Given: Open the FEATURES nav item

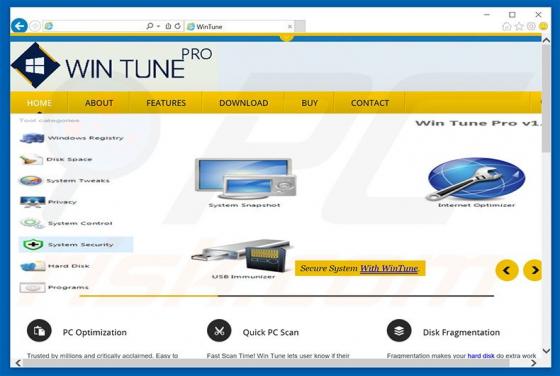Looking at the screenshot, I should [166, 103].
